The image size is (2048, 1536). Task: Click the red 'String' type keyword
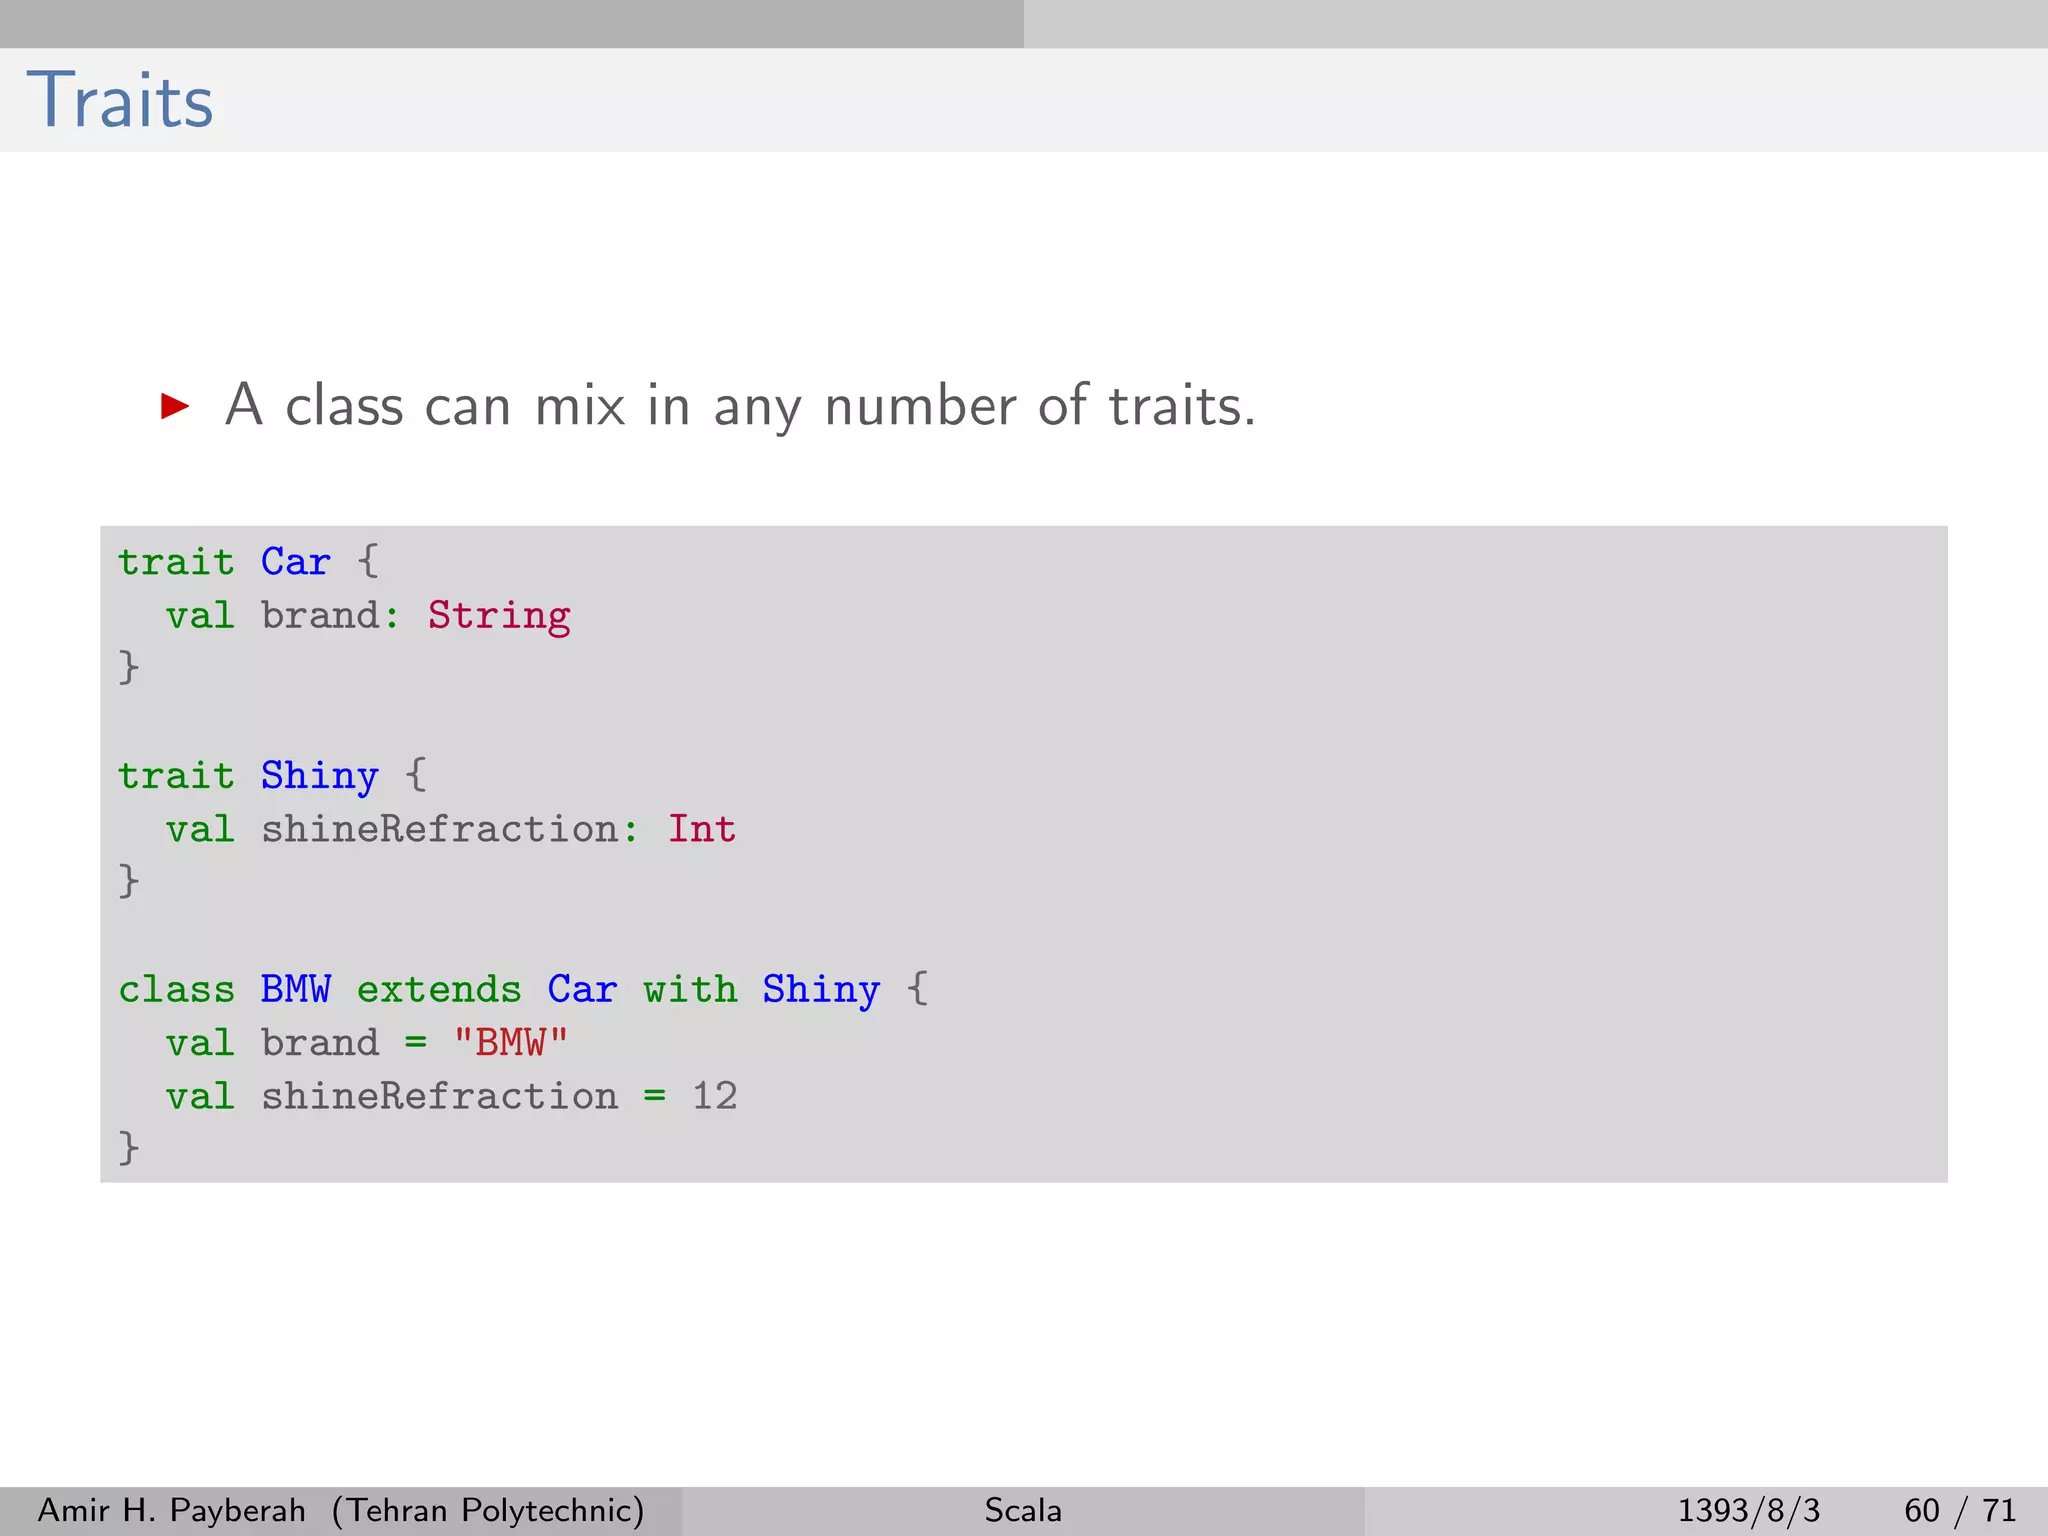499,616
